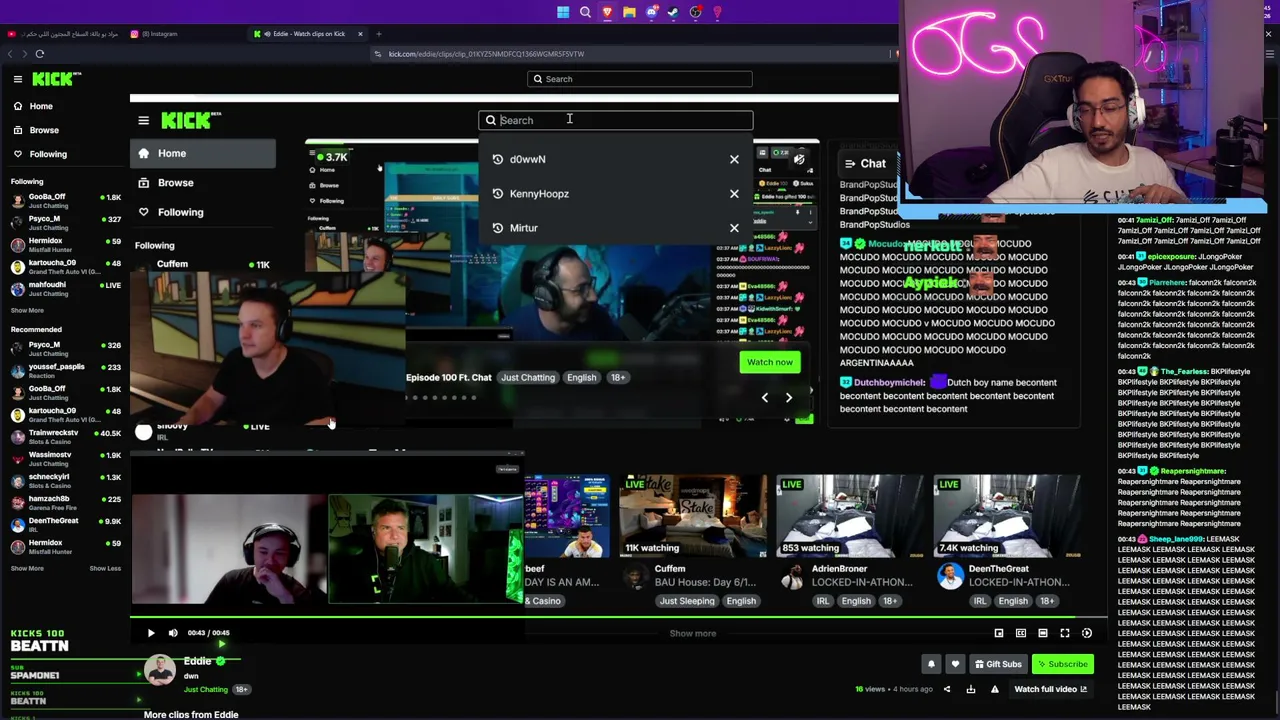Toggle theater mode on the clip player
1280x720 pixels.
click(1043, 633)
